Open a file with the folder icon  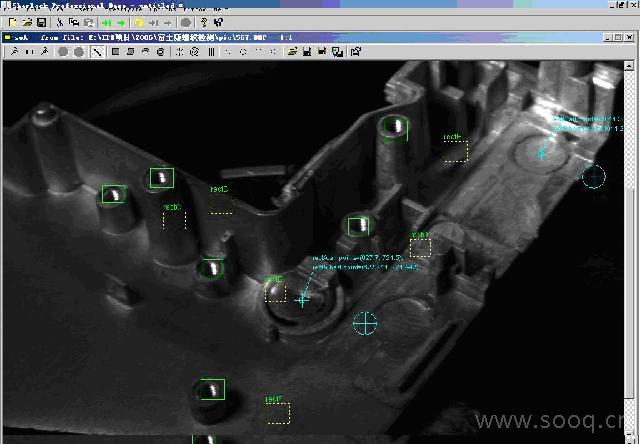pos(27,22)
